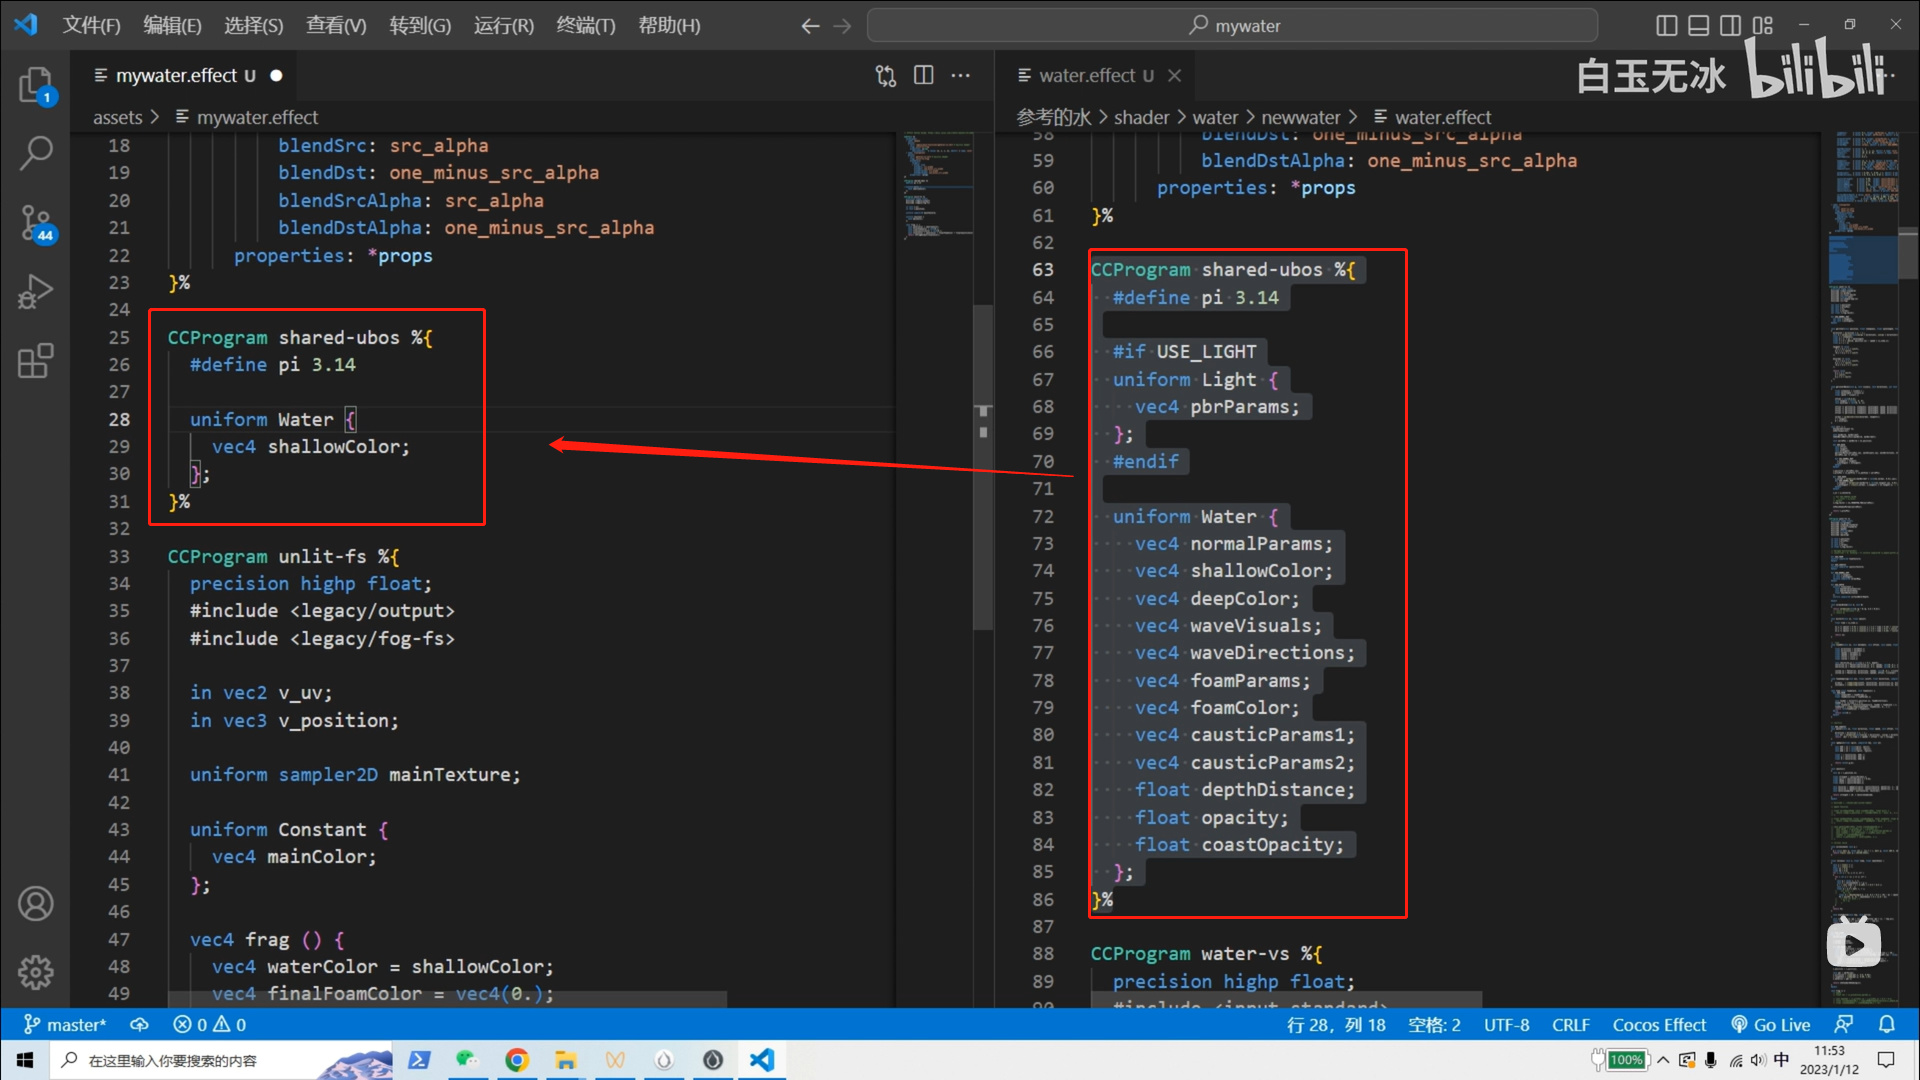Open more actions ellipsis in left editor

tap(961, 75)
